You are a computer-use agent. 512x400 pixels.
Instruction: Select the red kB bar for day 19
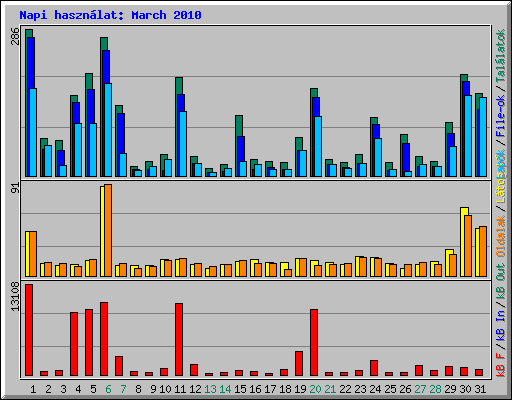[x=299, y=364]
